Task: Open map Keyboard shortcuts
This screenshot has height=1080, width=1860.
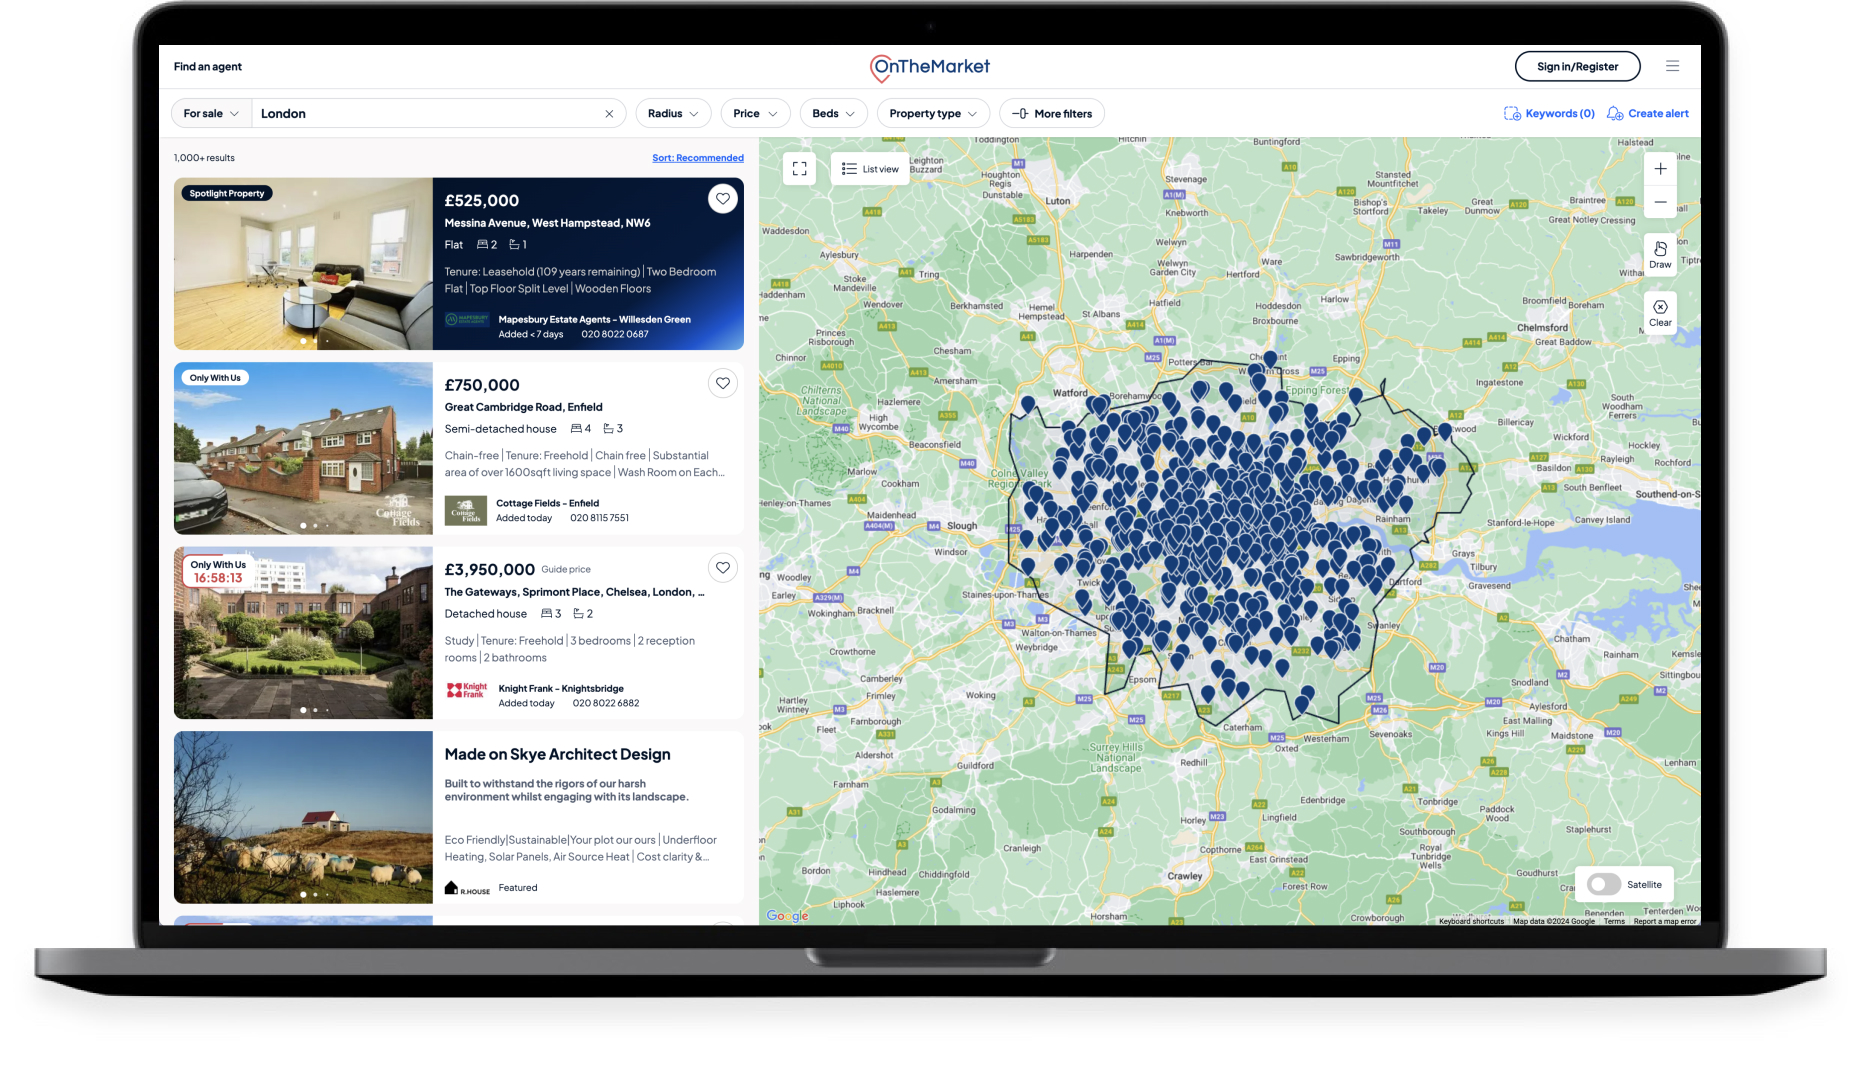Action: click(x=1471, y=921)
